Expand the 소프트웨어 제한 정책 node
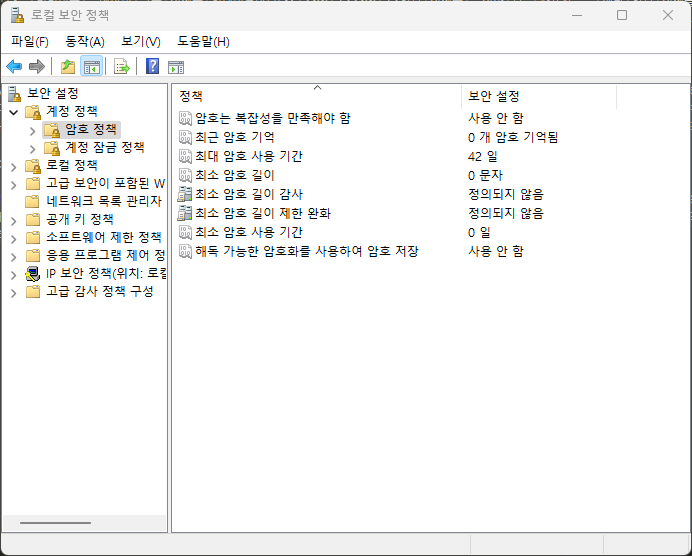 pos(14,239)
